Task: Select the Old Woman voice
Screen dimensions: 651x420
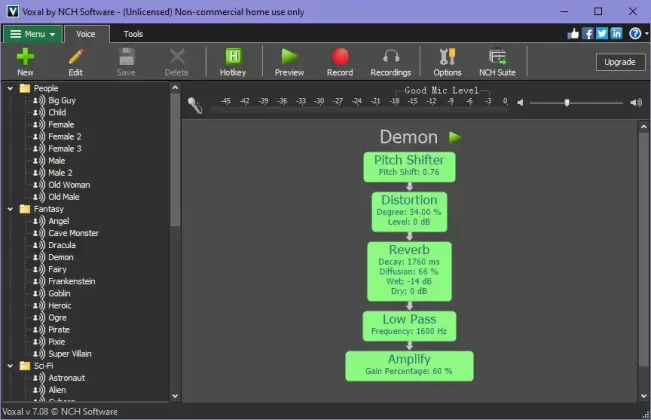Action: point(69,185)
